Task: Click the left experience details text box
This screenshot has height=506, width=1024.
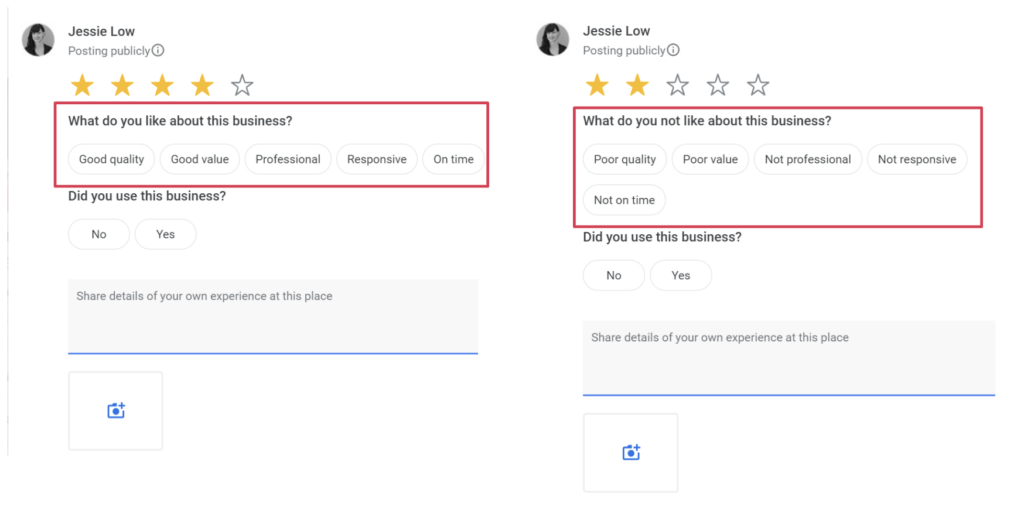Action: (272, 316)
